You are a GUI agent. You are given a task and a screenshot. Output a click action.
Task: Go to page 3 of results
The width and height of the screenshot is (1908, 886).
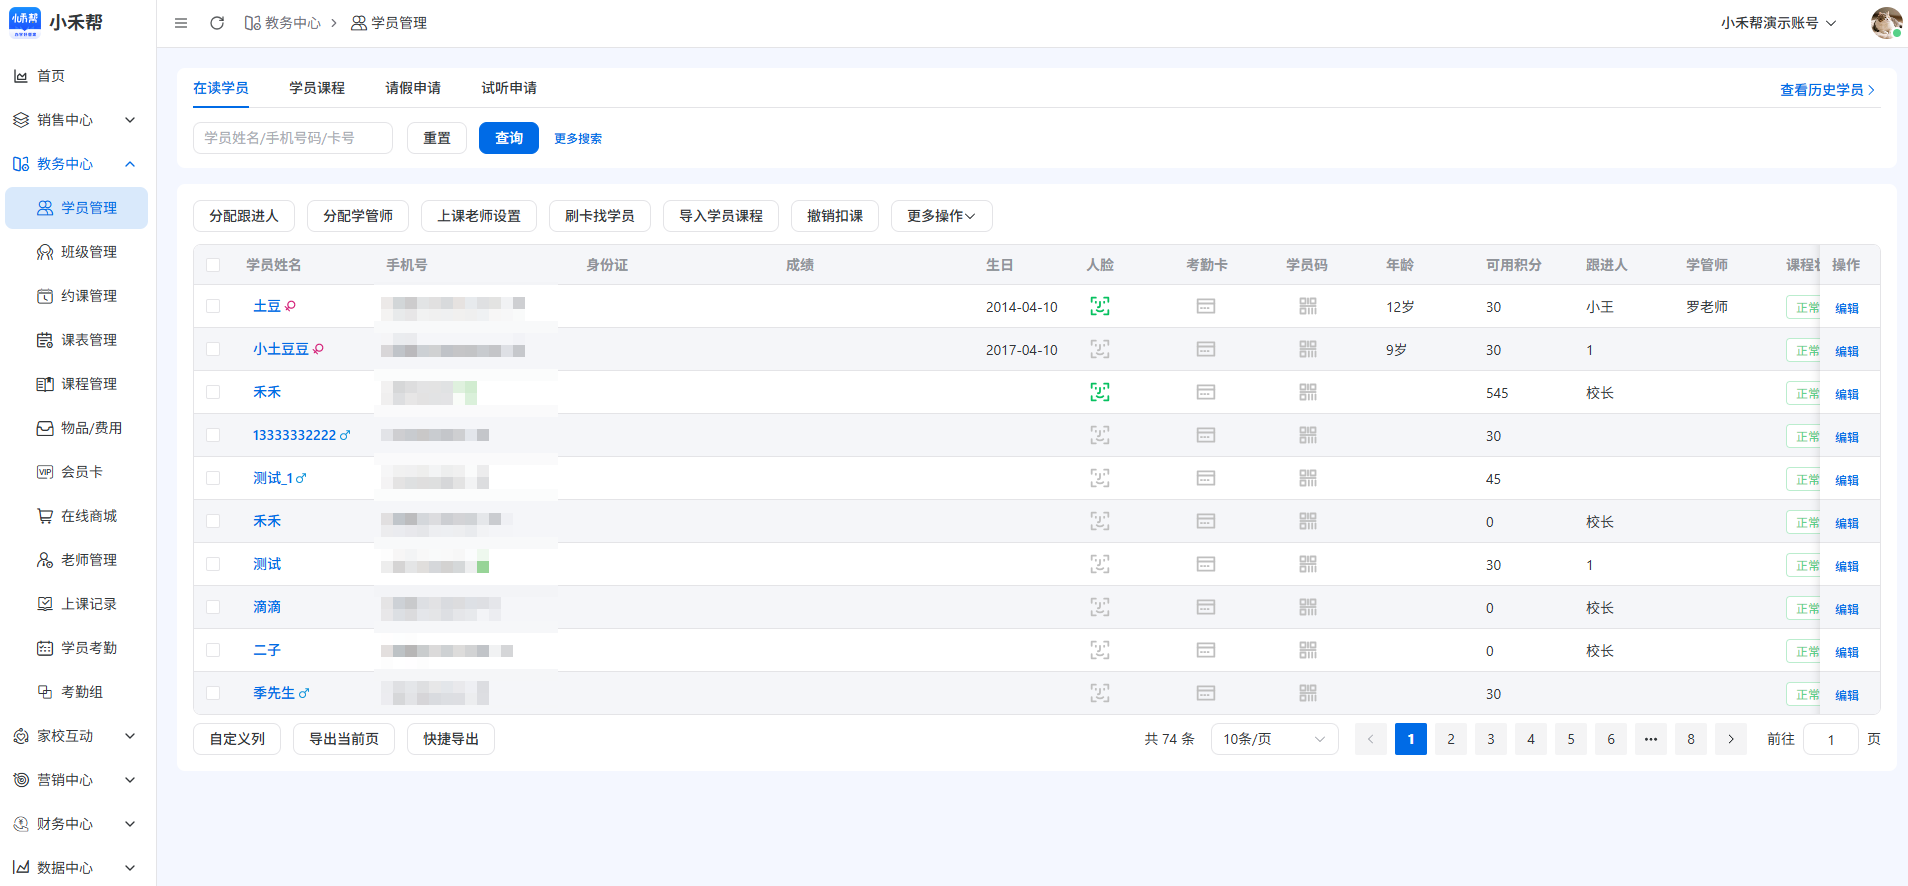pyautogui.click(x=1490, y=739)
